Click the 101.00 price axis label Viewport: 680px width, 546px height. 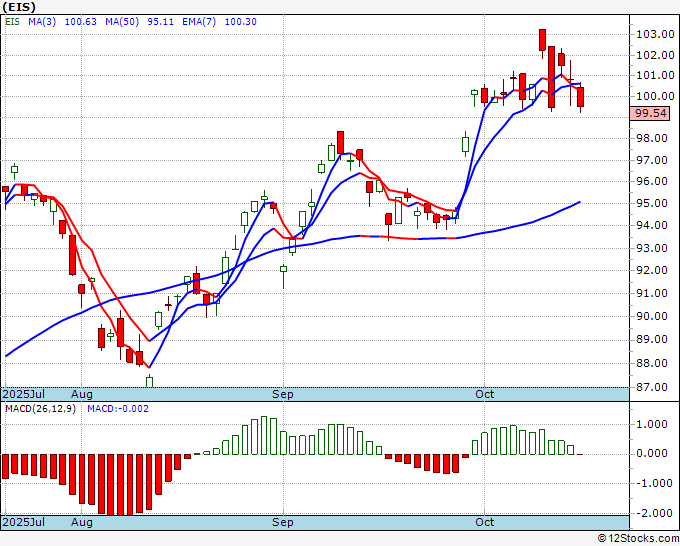655,75
